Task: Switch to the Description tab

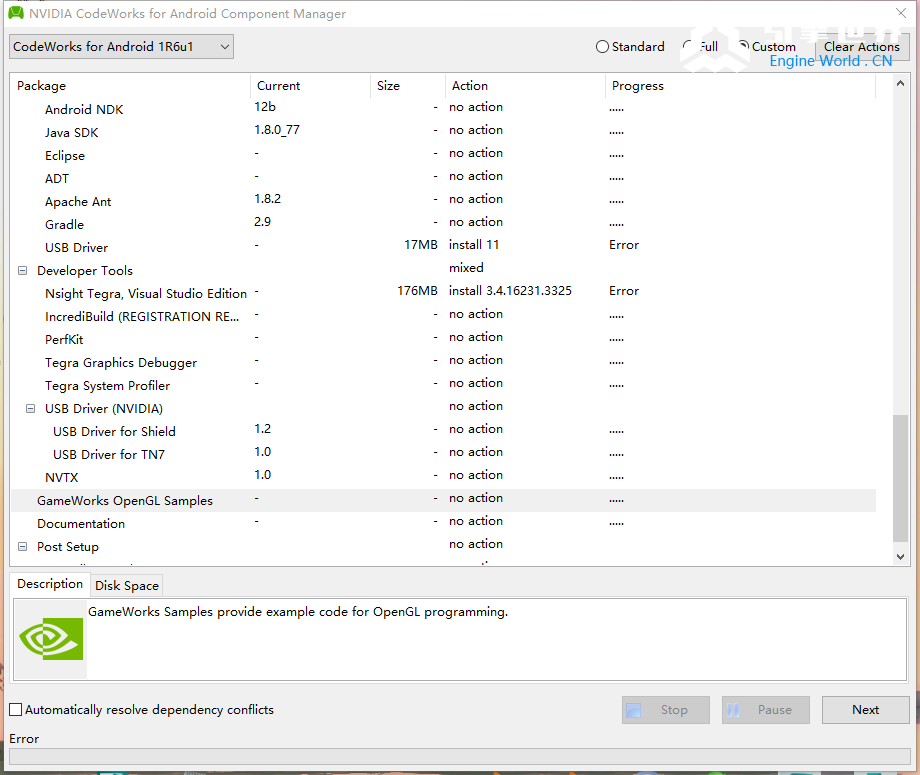Action: [50, 584]
